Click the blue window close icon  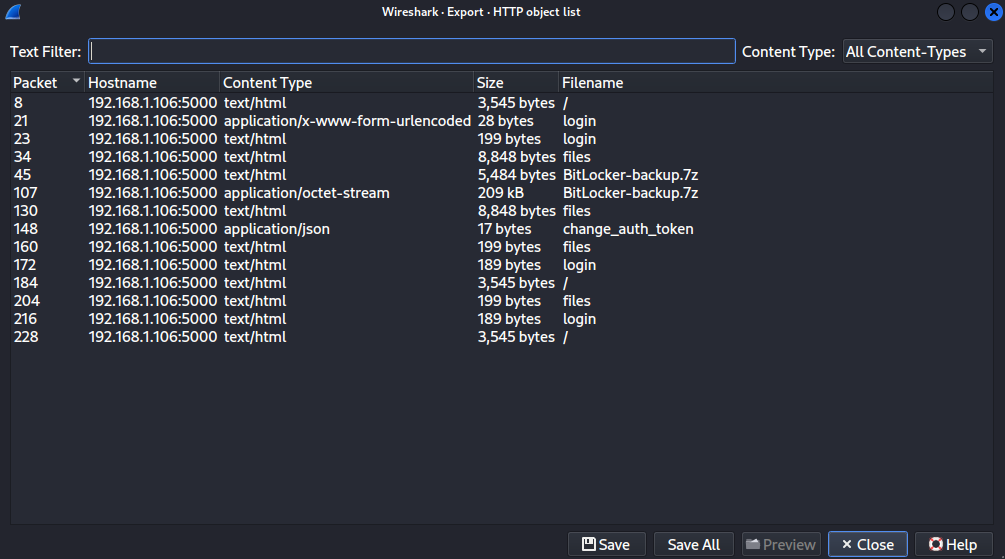tap(993, 12)
